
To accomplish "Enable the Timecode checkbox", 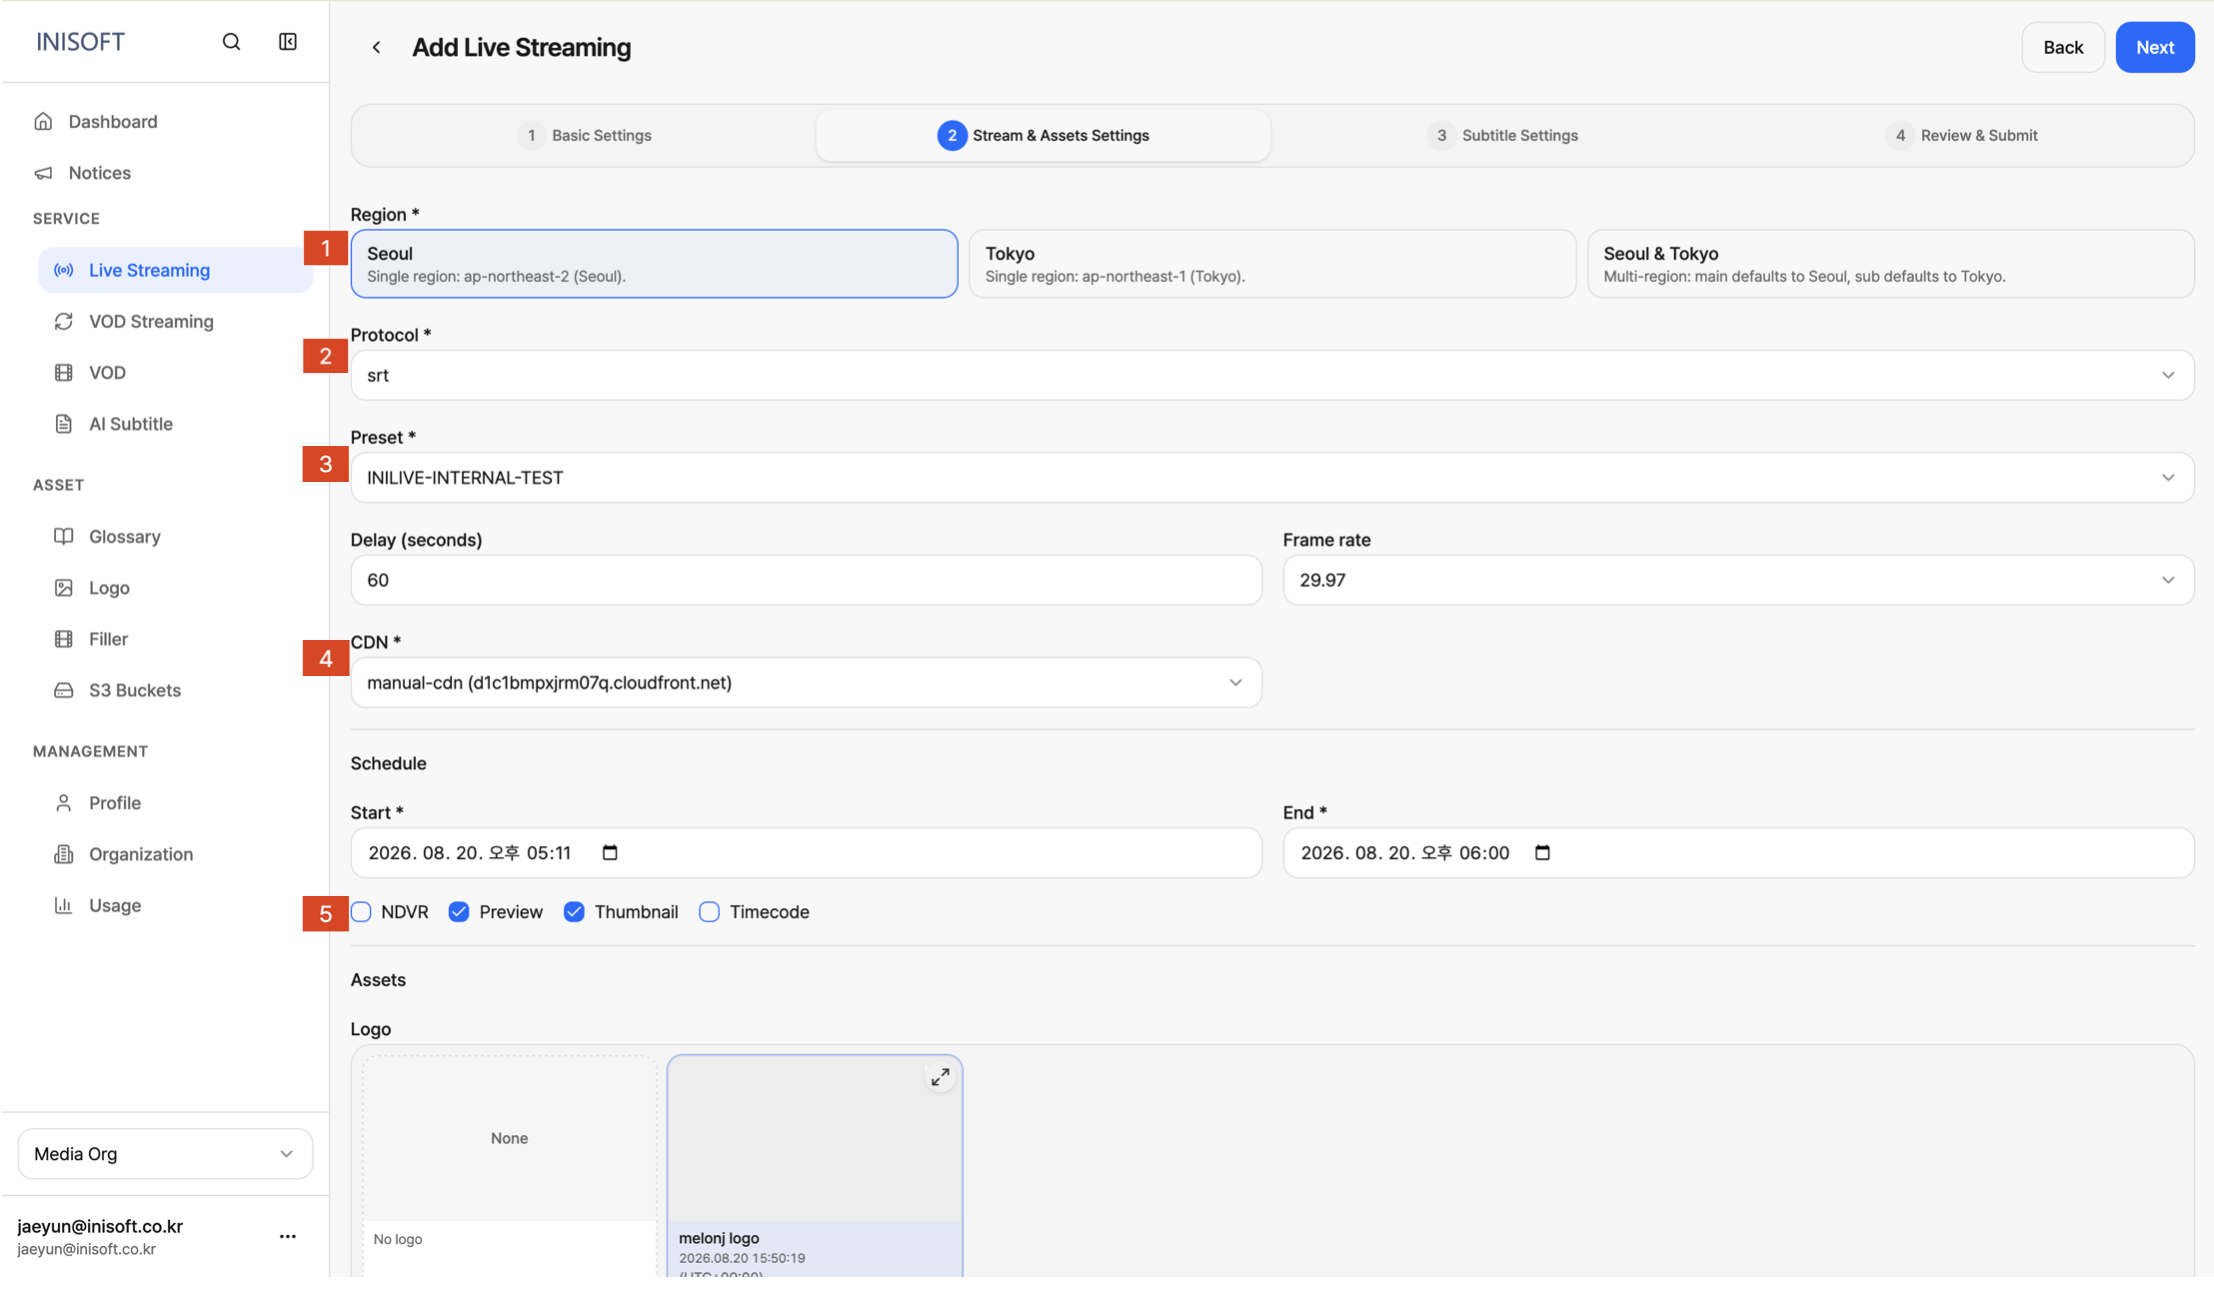I will (x=709, y=912).
